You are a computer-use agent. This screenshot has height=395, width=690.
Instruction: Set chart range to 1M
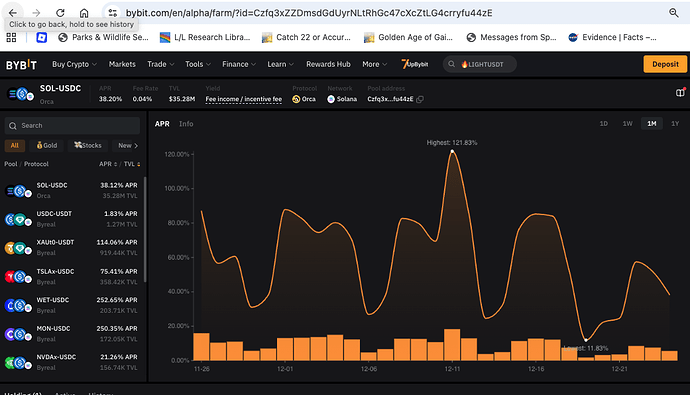coord(652,124)
